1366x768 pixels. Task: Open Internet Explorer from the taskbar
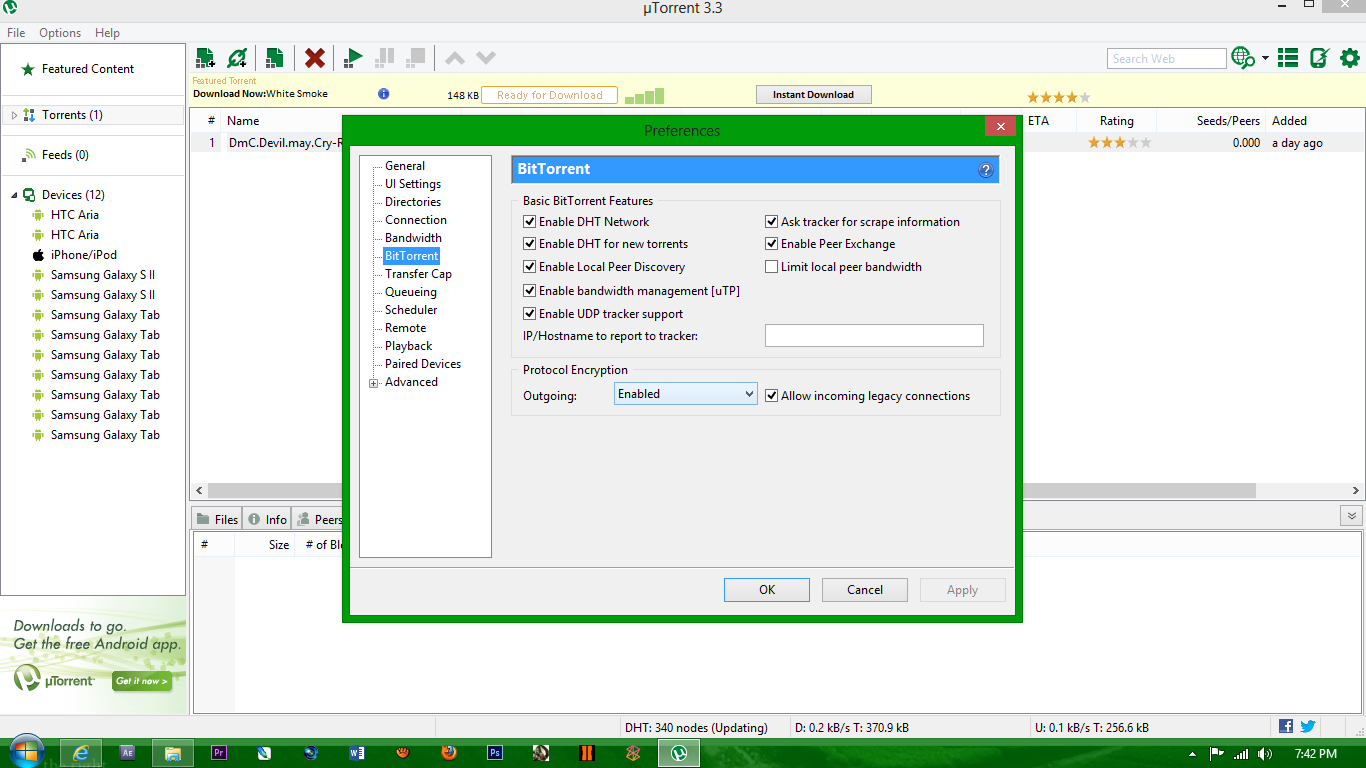[81, 753]
